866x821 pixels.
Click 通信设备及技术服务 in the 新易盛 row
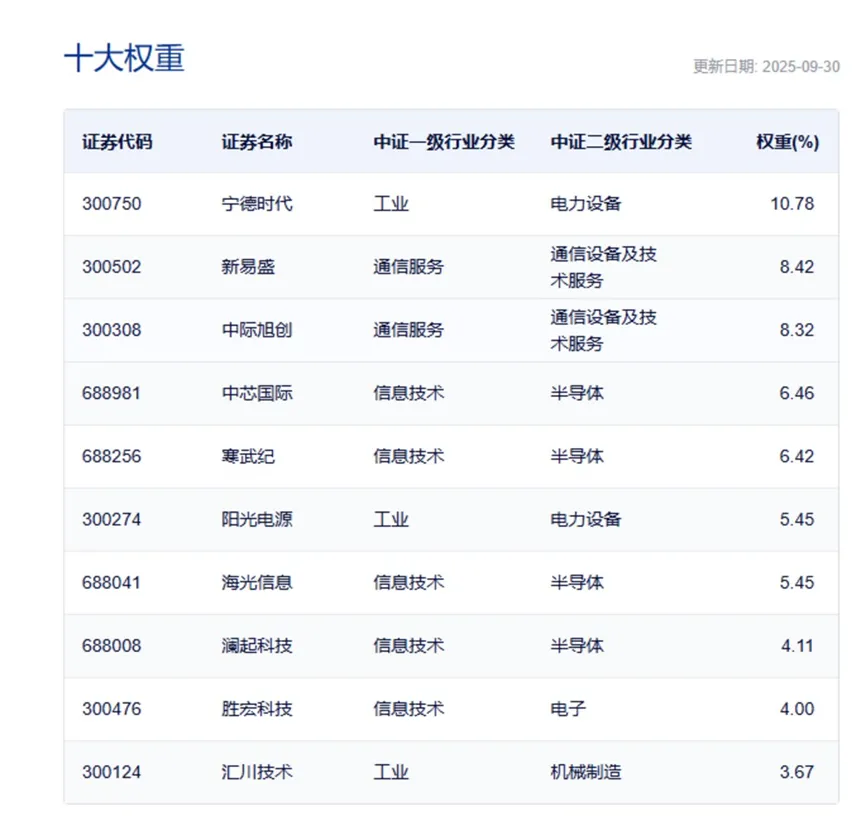click(x=603, y=267)
